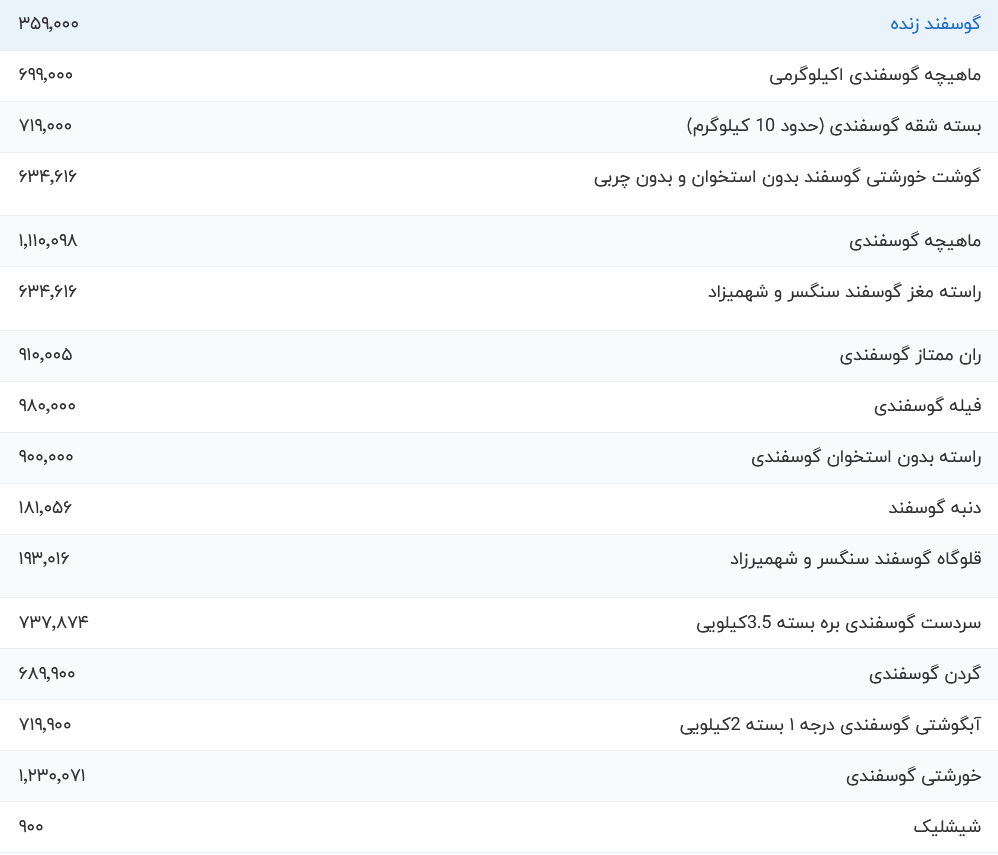The height and width of the screenshot is (855, 998).
Task: Click the ۹۱۰,۰۰۵ price value
Action: click(46, 355)
